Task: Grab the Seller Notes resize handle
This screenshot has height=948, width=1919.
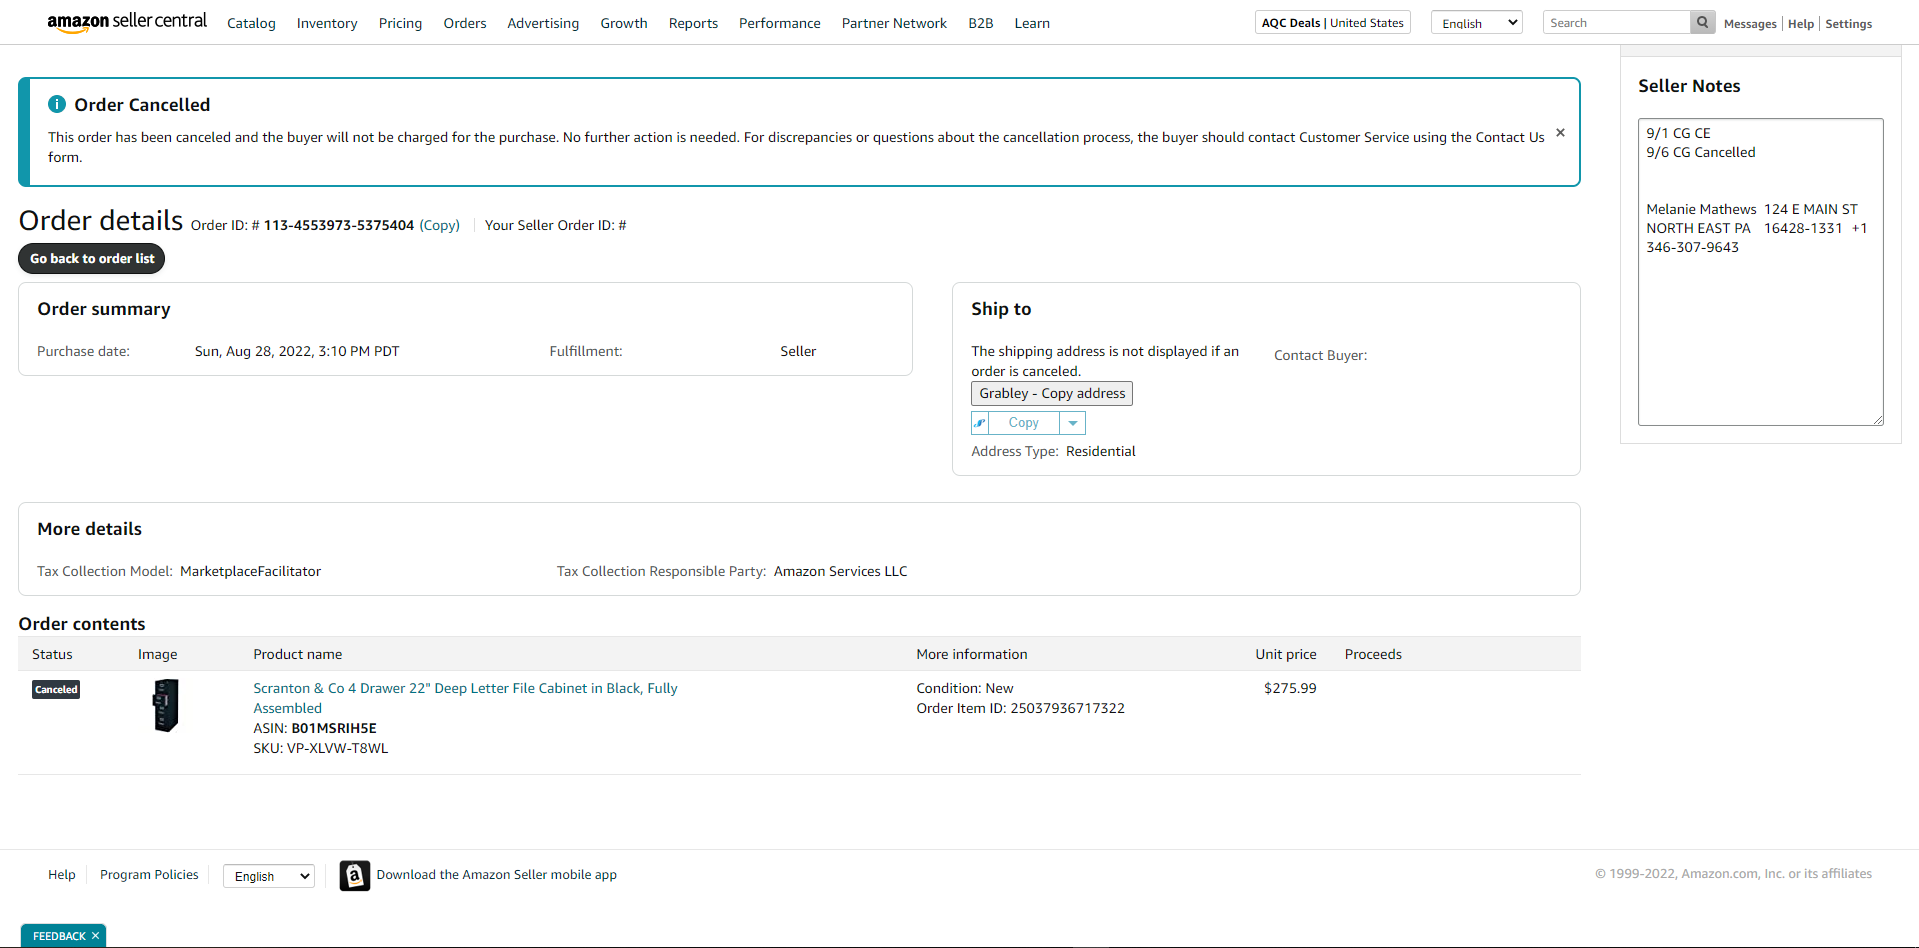Action: click(1878, 420)
